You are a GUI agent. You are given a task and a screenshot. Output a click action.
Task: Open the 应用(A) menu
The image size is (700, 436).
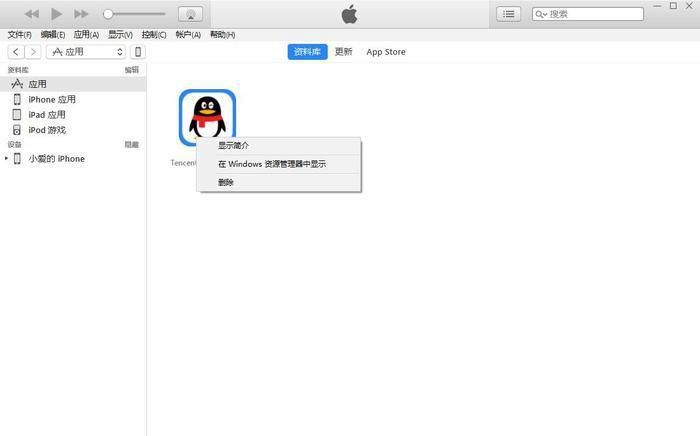pyautogui.click(x=86, y=34)
